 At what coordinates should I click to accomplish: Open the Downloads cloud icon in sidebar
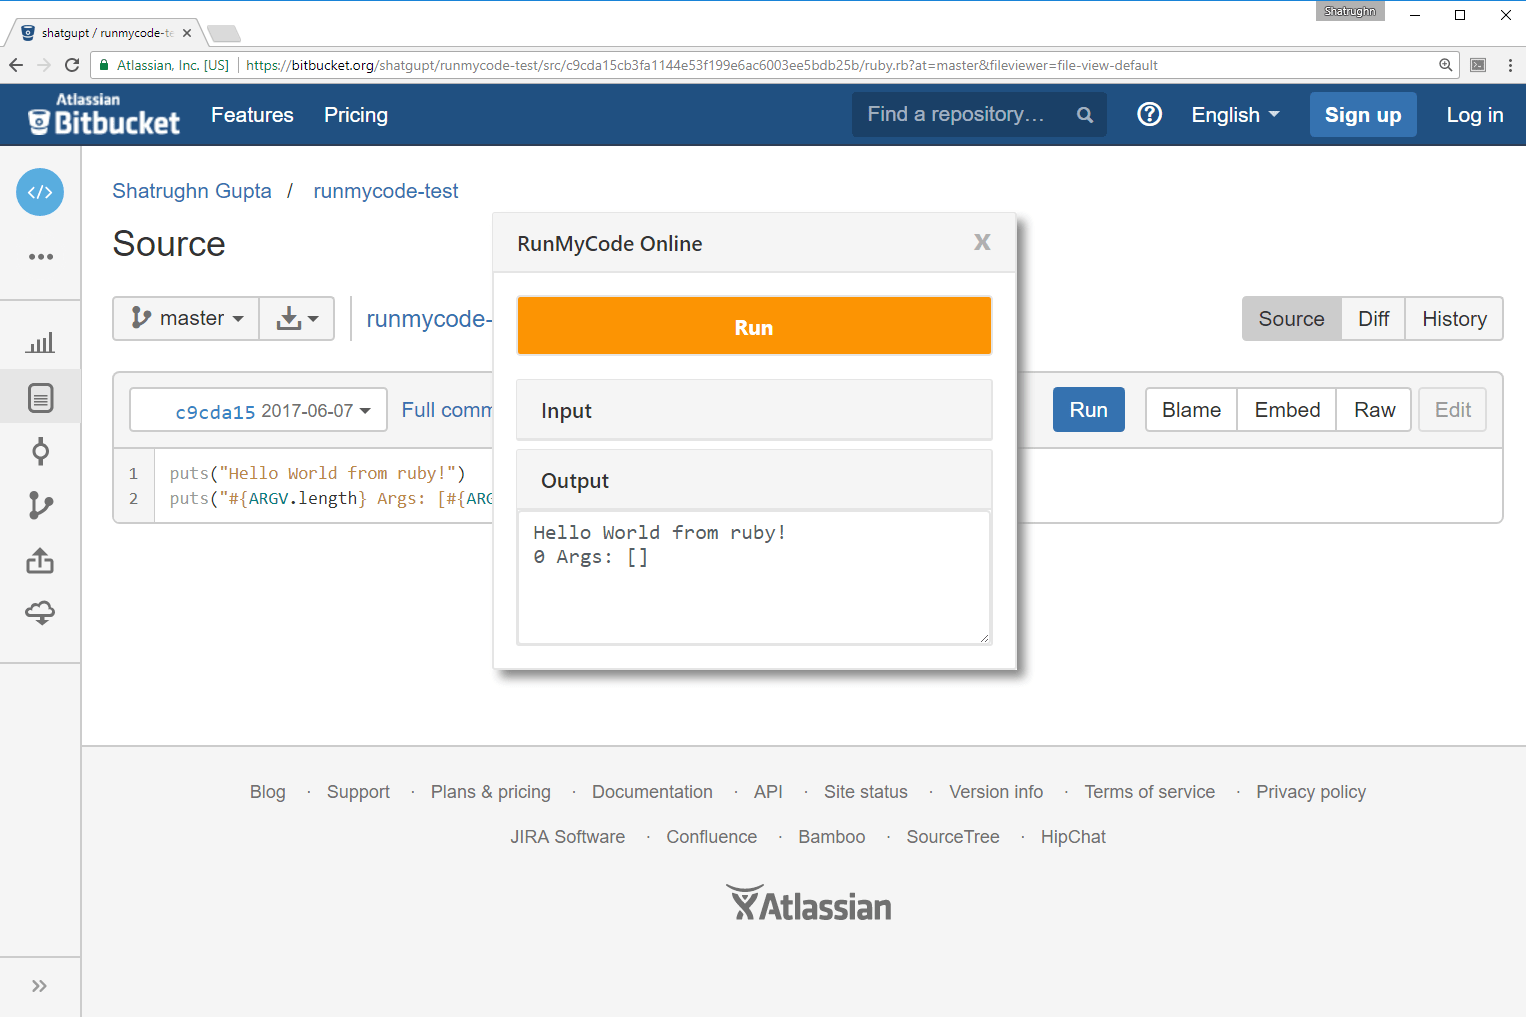click(x=40, y=613)
